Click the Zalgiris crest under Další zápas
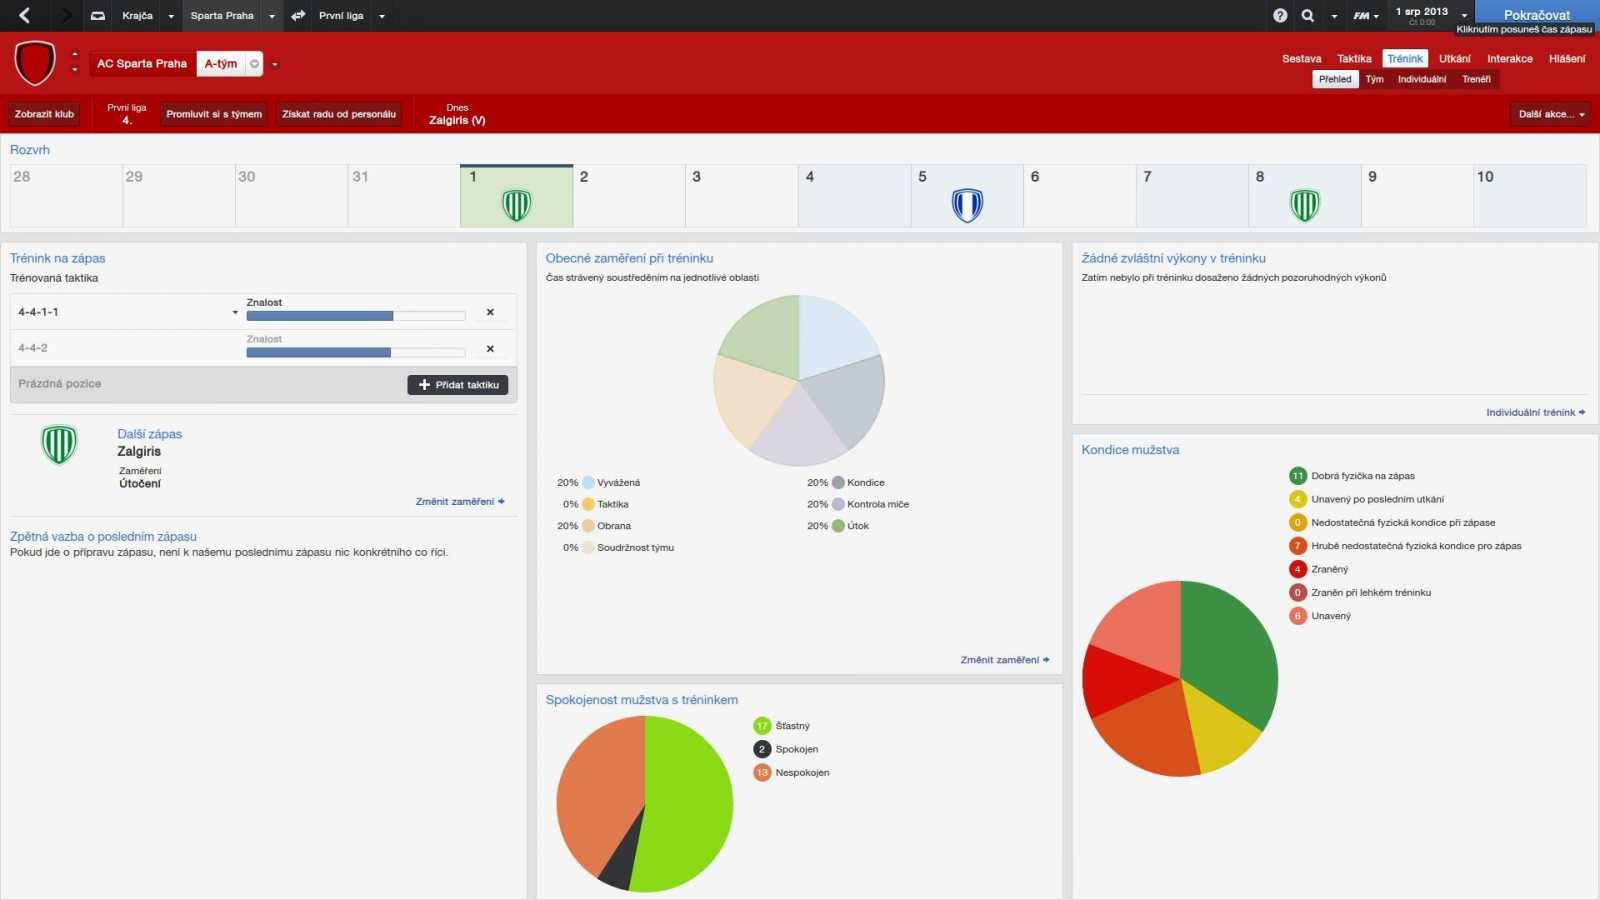Image resolution: width=1600 pixels, height=900 pixels. pos(59,445)
